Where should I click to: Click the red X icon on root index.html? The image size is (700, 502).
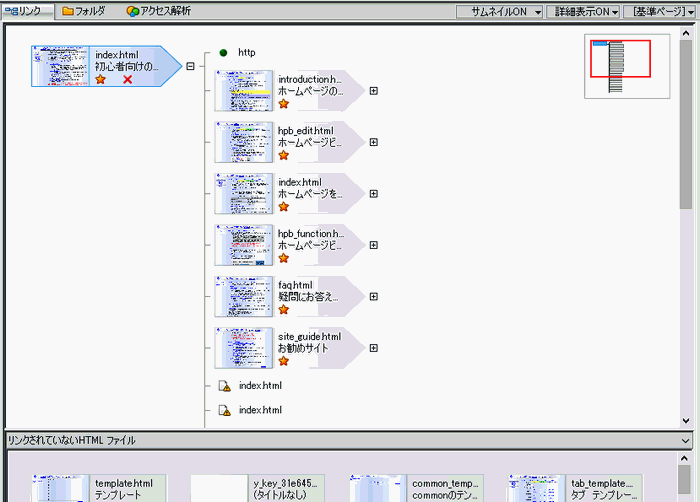[x=127, y=80]
